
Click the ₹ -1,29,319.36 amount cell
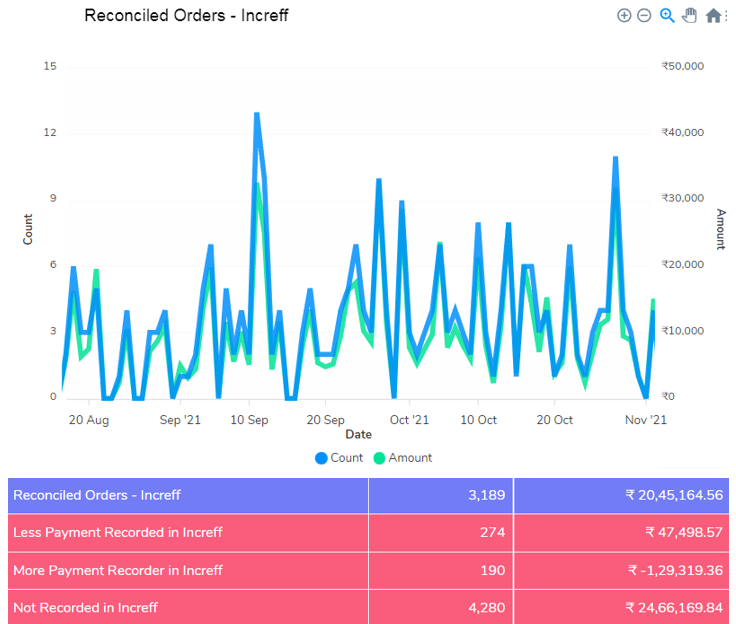pos(621,570)
